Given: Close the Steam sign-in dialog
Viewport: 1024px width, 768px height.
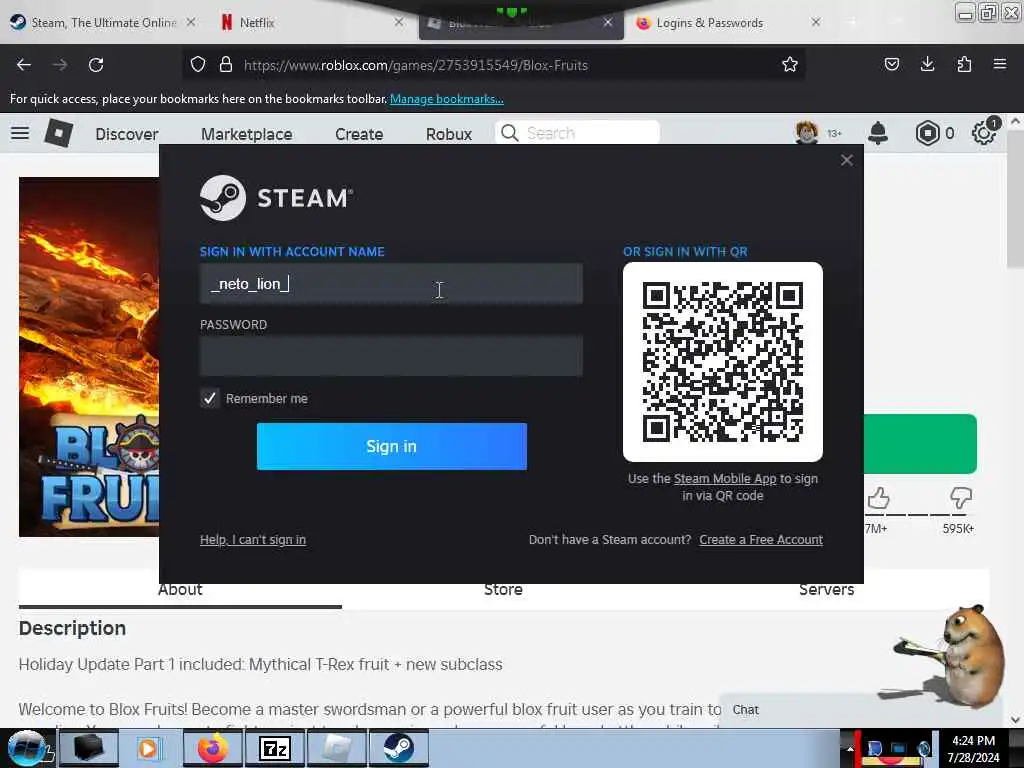Looking at the screenshot, I should pos(847,160).
